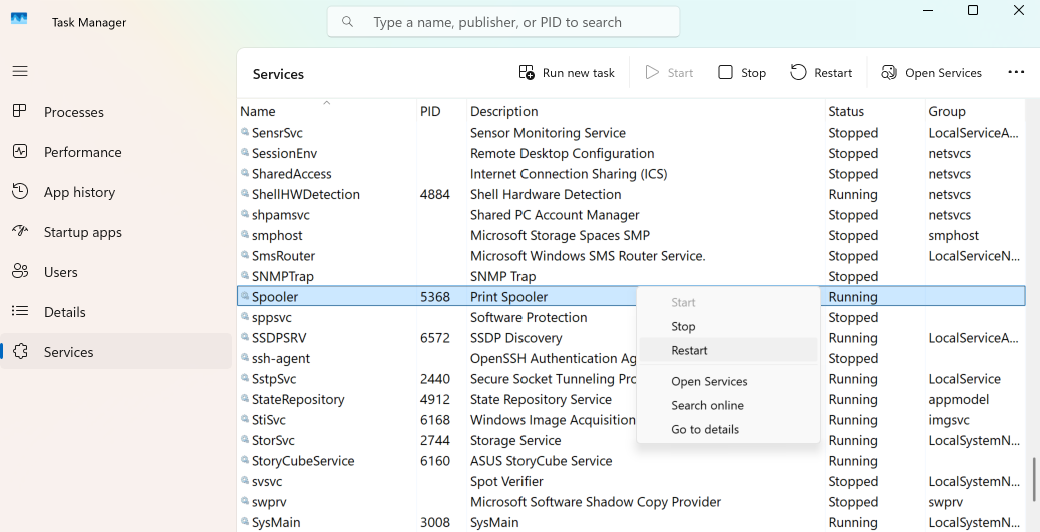
Task: Open the Processes page icon
Action: coord(20,112)
